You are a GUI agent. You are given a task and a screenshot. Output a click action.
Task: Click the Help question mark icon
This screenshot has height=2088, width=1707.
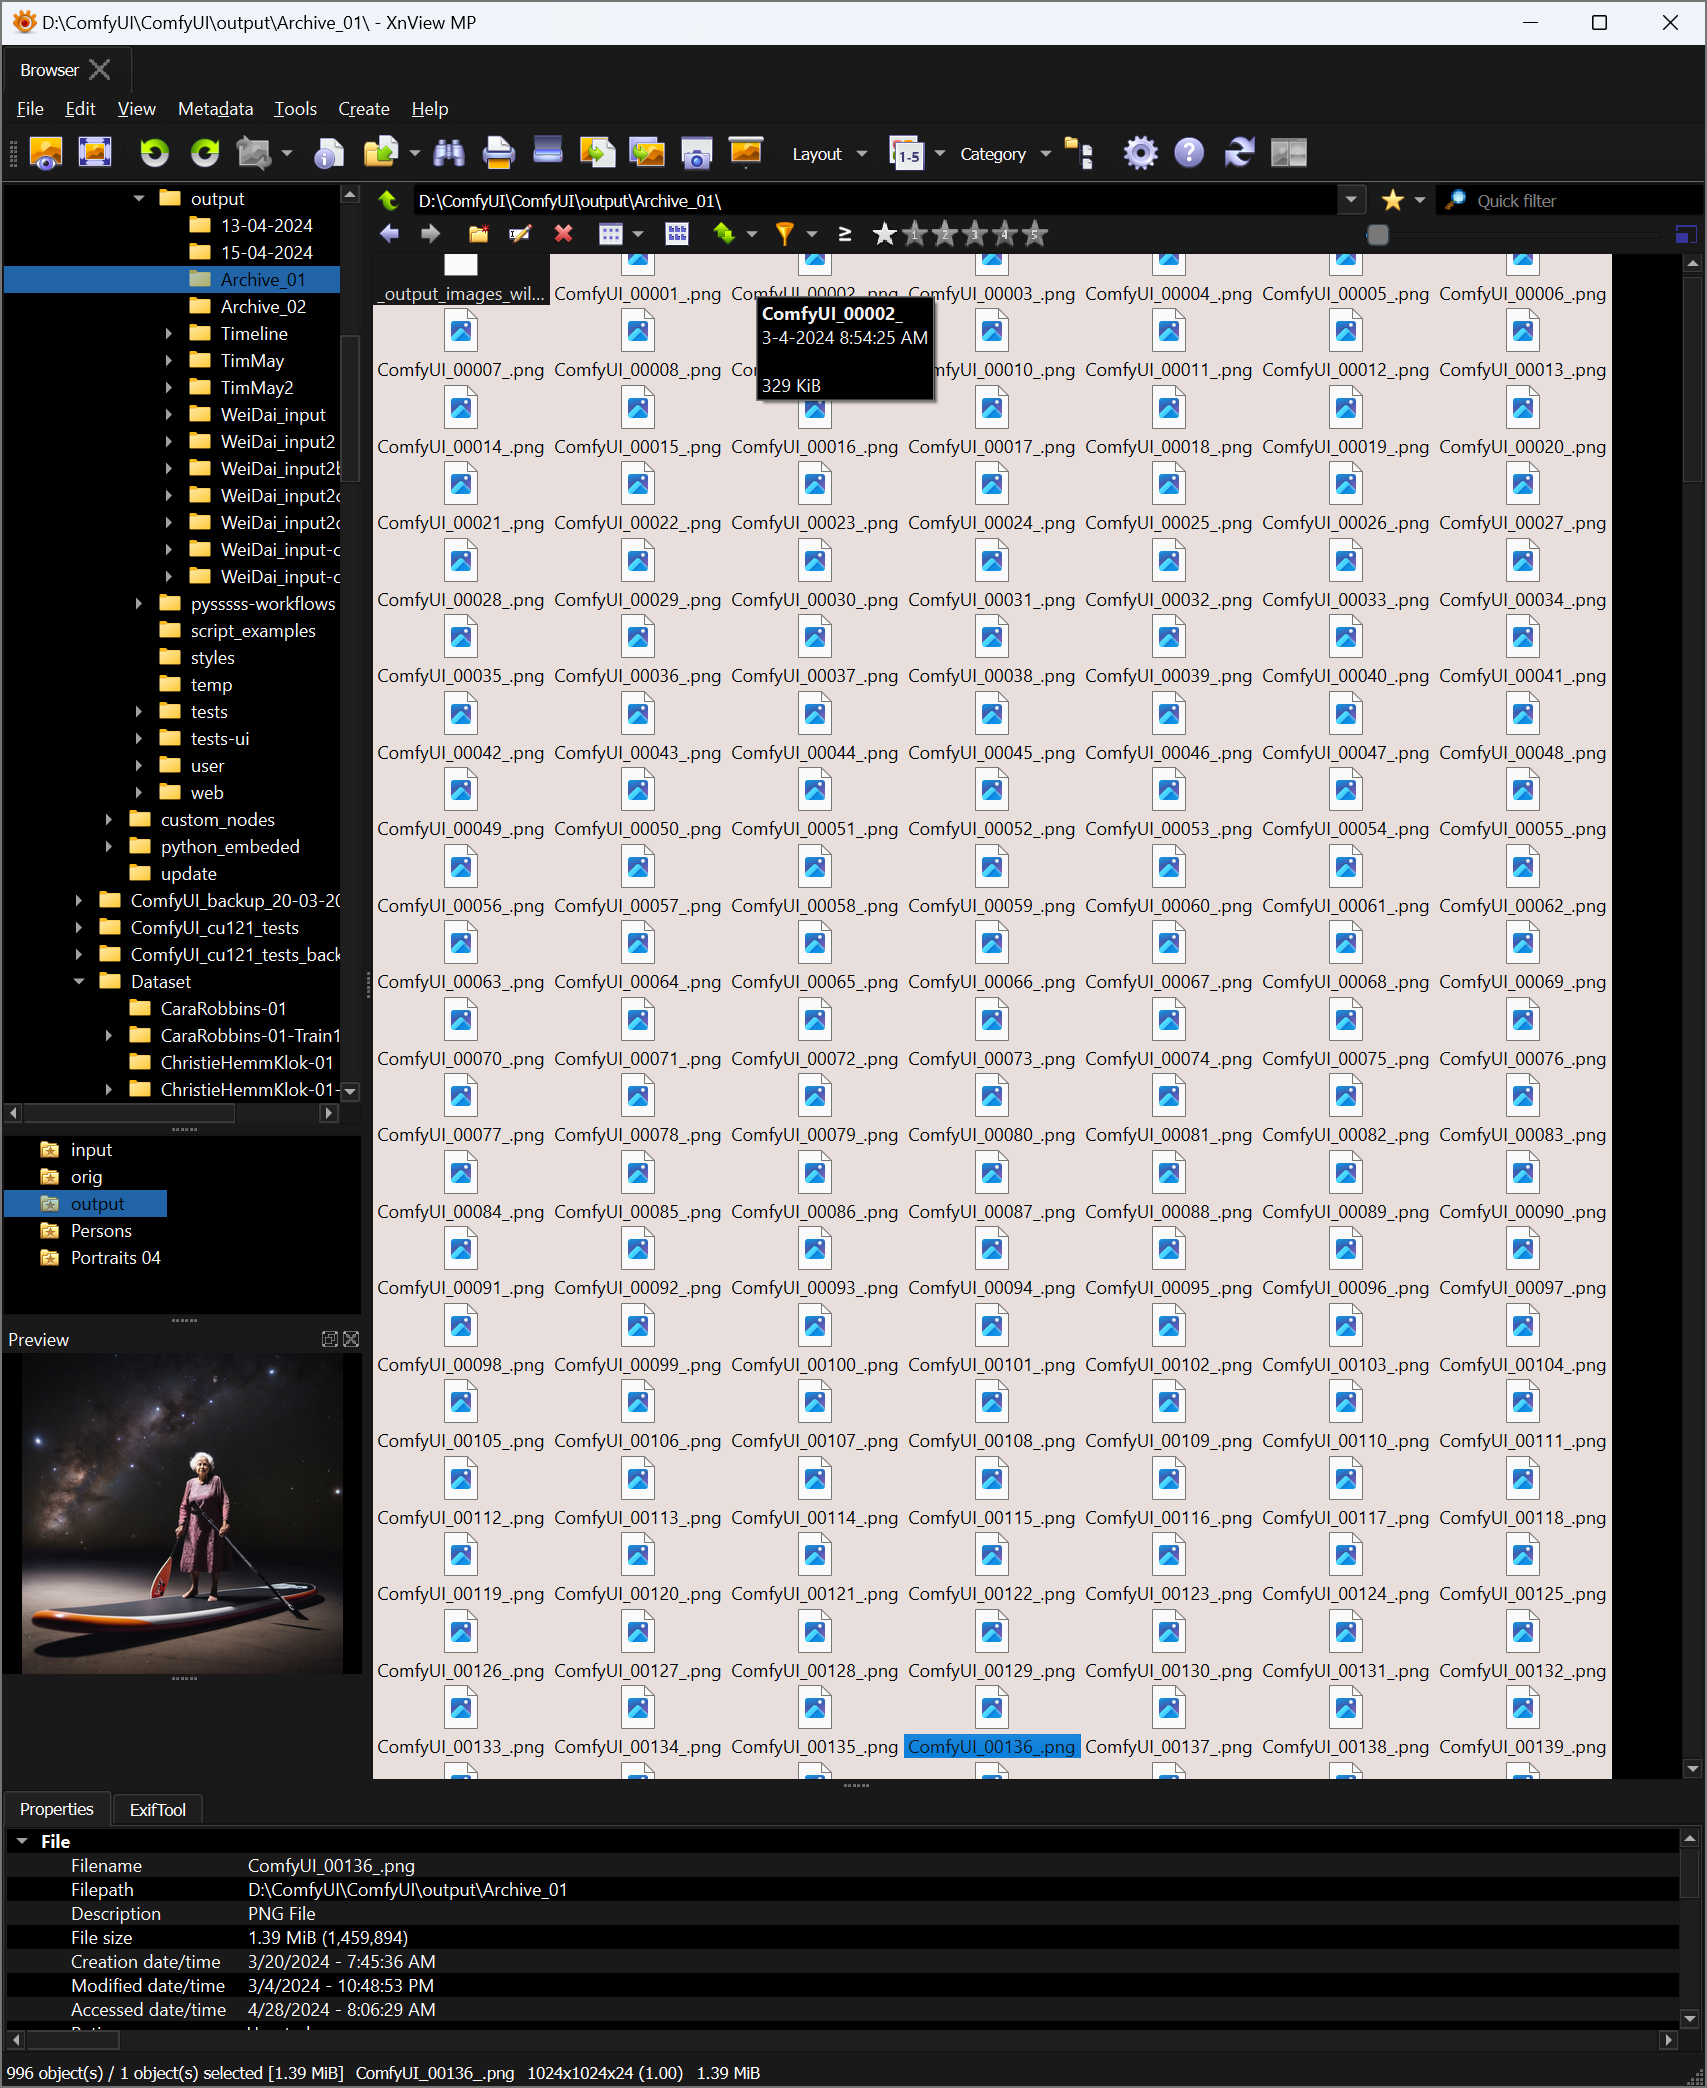click(1189, 153)
